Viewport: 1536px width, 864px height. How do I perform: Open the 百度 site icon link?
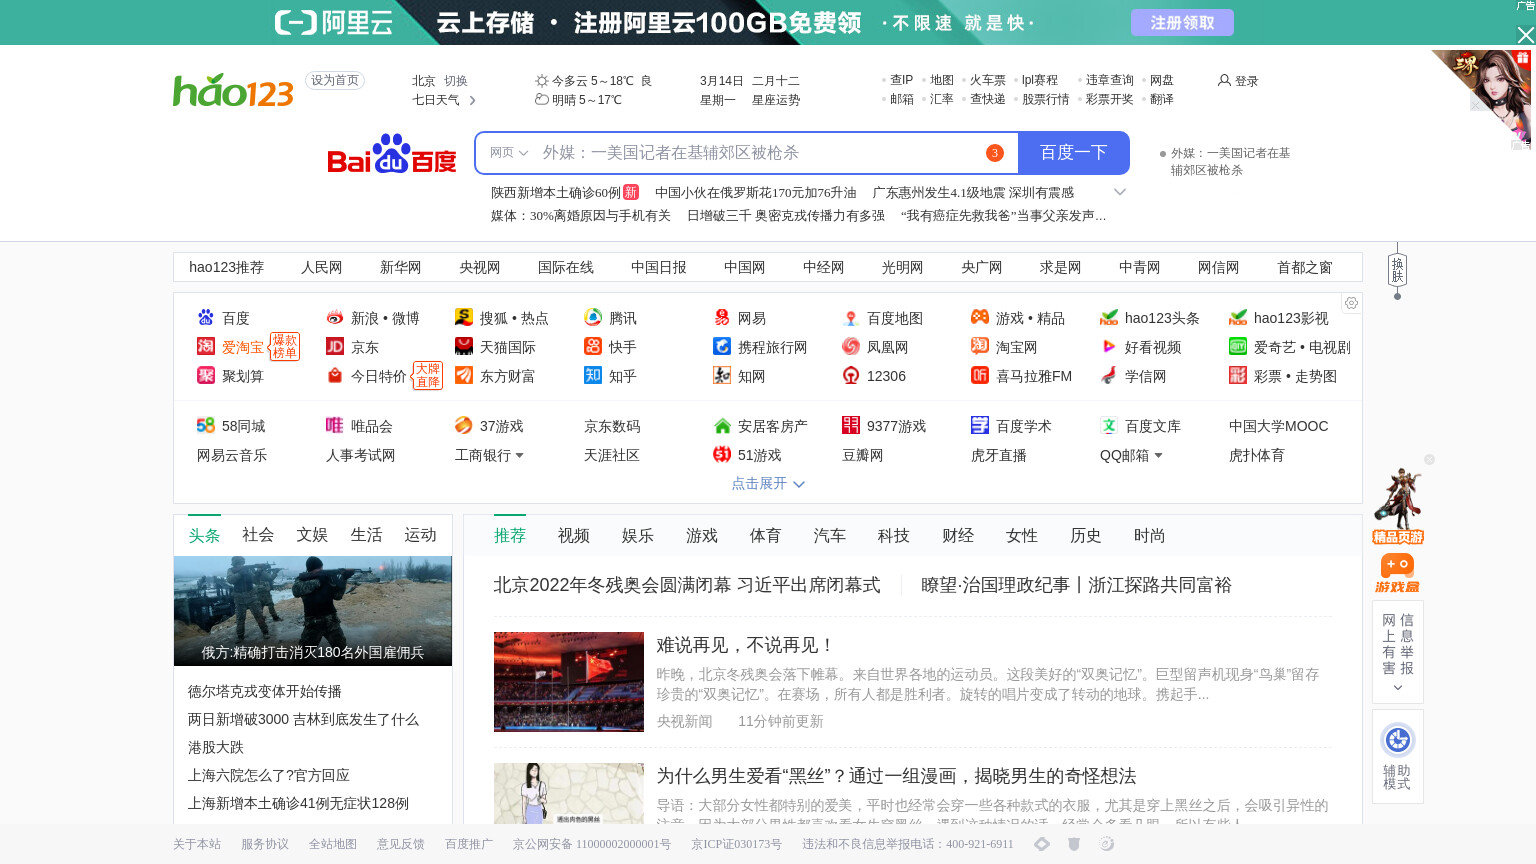click(206, 317)
